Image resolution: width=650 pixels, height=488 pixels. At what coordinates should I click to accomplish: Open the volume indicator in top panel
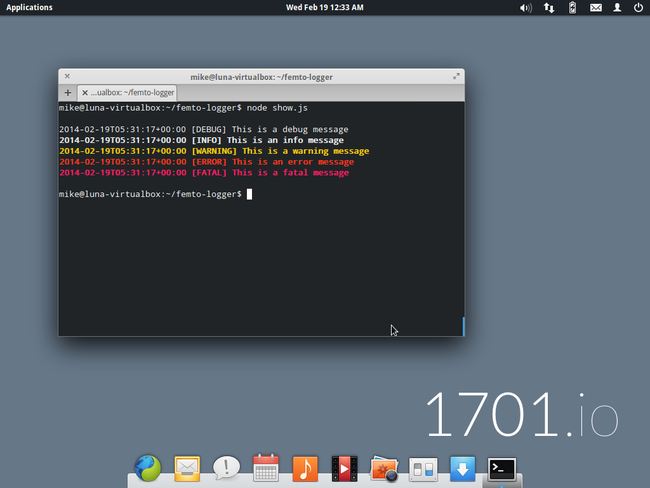pyautogui.click(x=526, y=7)
